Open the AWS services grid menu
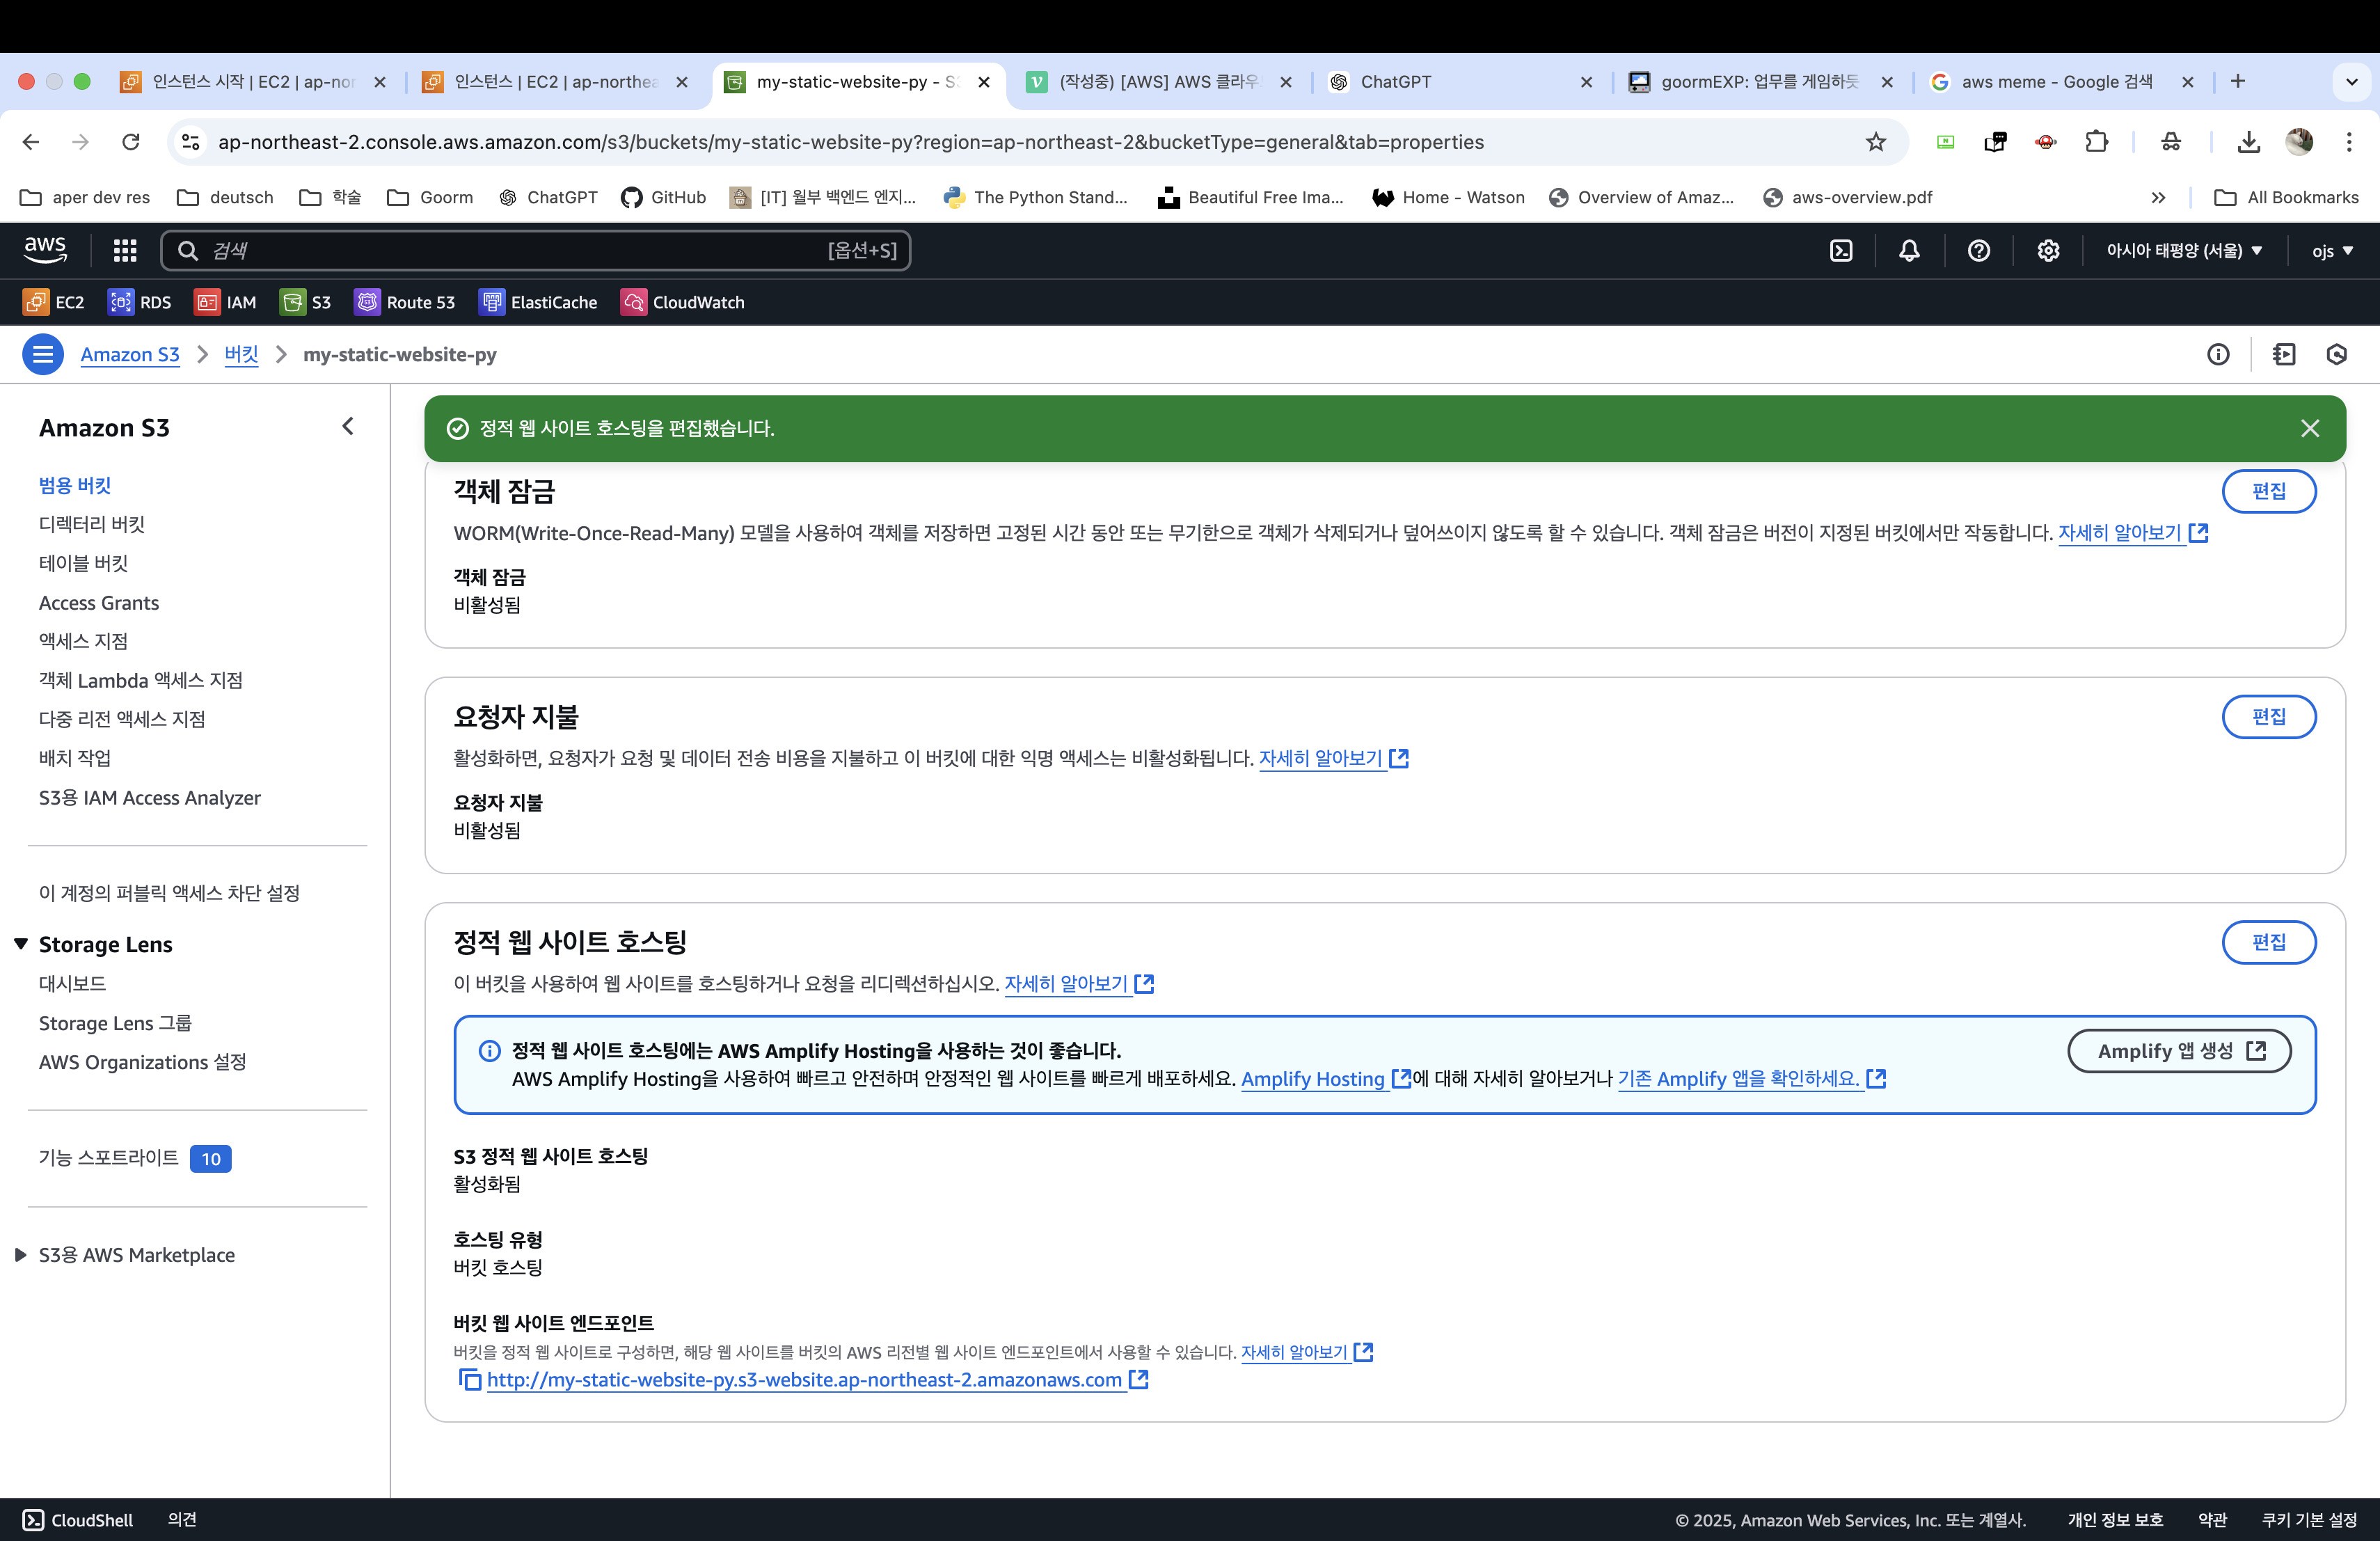 [x=125, y=250]
